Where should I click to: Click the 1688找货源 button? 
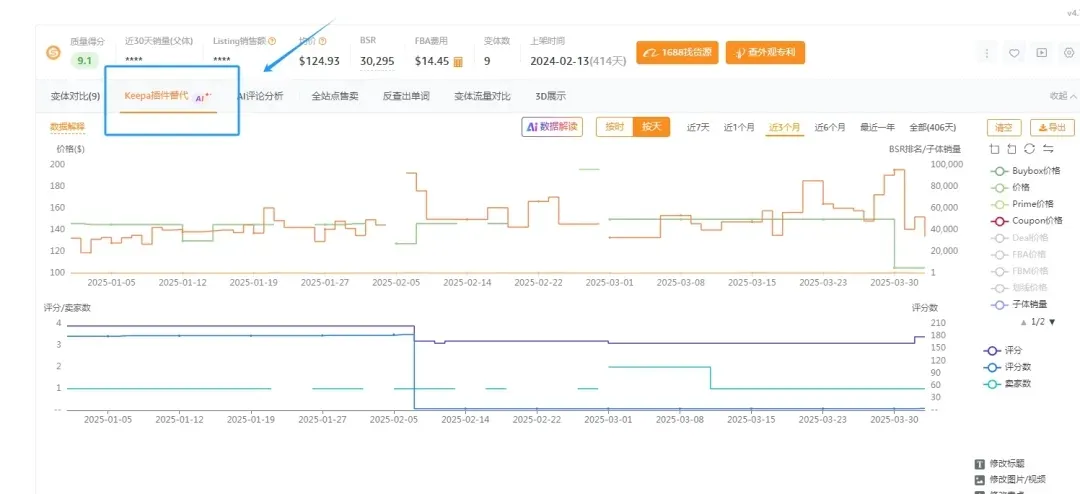click(x=676, y=53)
